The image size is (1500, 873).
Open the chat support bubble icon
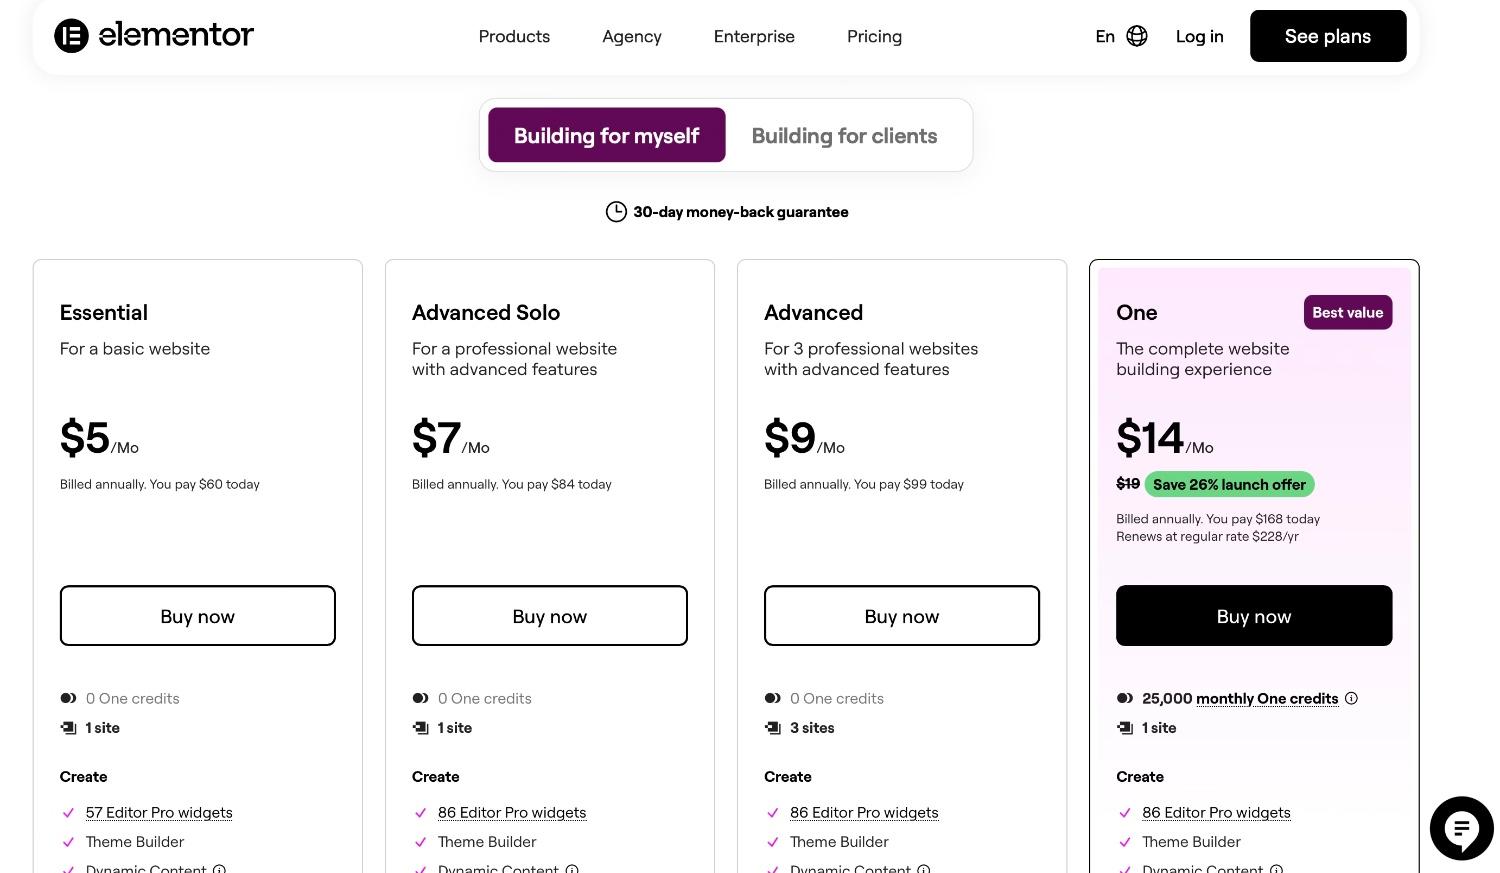point(1462,828)
